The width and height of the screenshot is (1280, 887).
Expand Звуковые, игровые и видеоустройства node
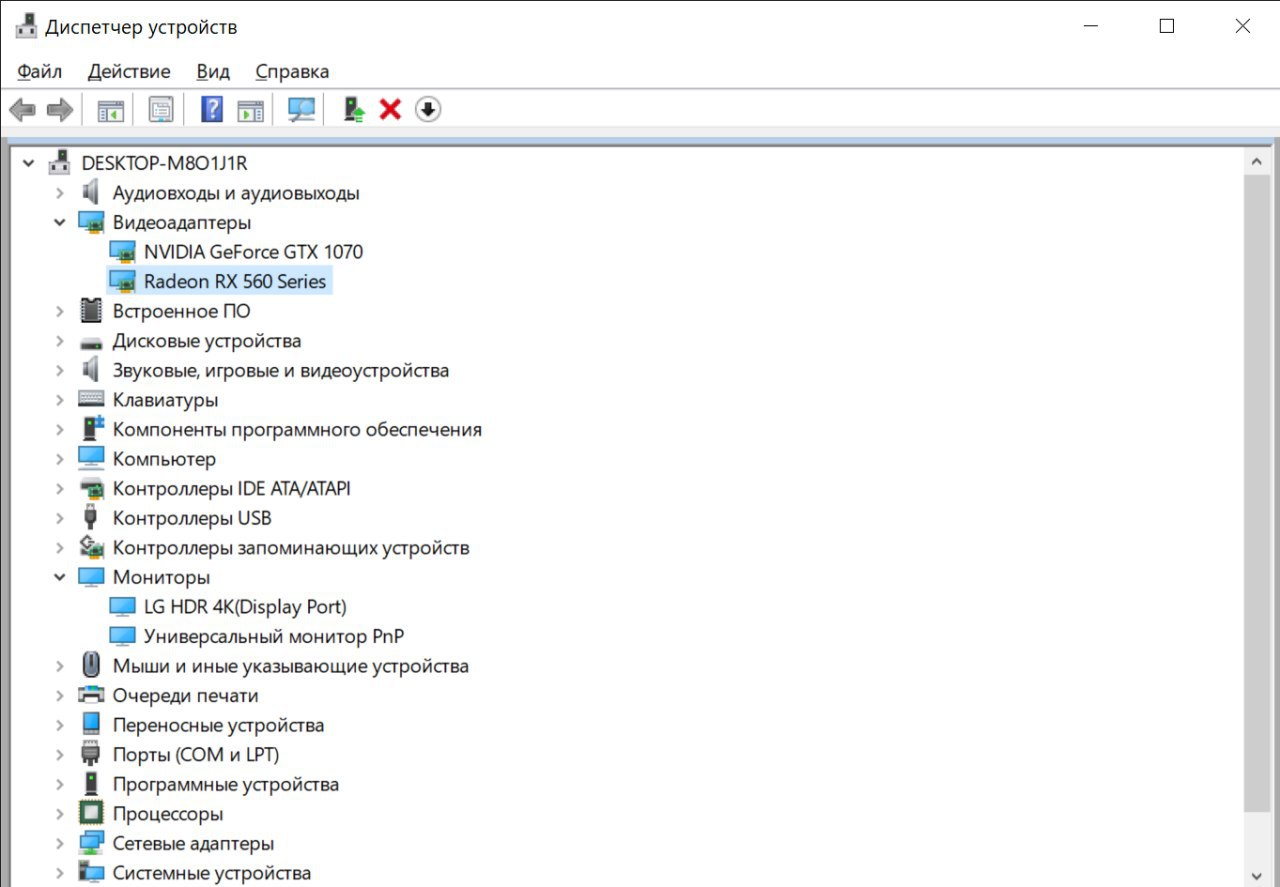pos(60,370)
